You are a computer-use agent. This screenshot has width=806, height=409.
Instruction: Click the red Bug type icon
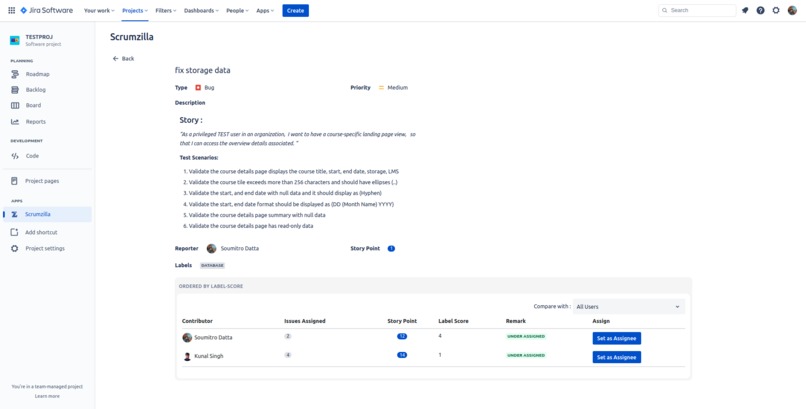(198, 88)
